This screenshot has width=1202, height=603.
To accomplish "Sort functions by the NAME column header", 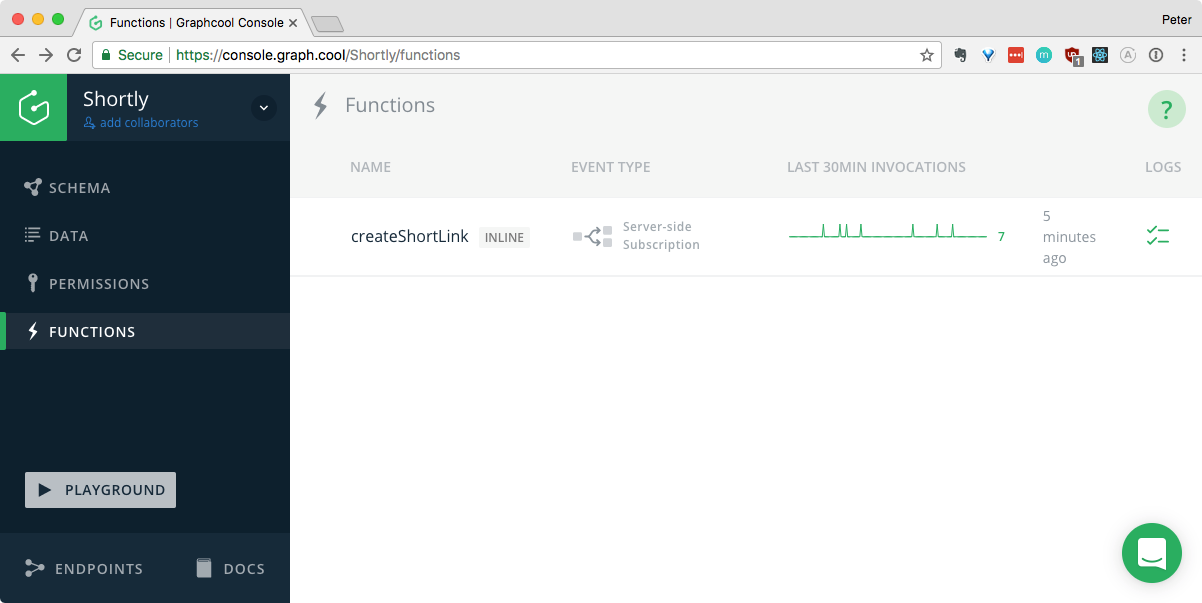I will pyautogui.click(x=370, y=167).
